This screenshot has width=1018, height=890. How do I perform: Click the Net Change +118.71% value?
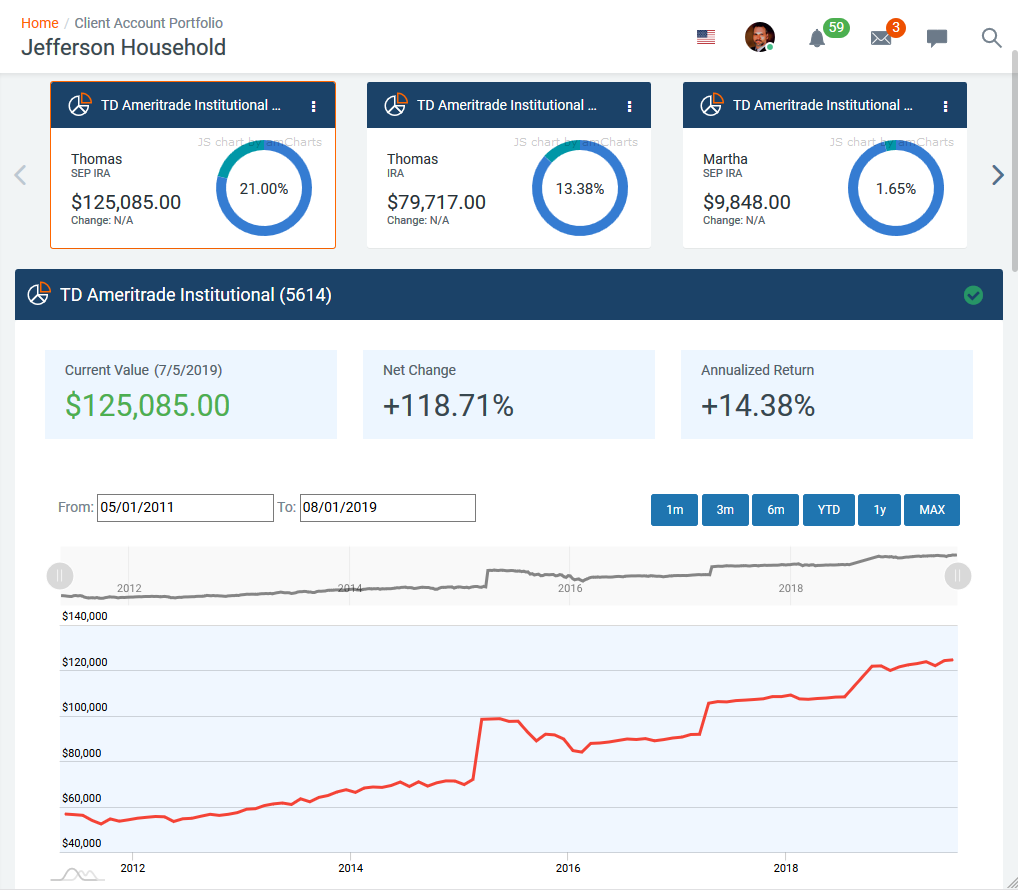pos(449,406)
